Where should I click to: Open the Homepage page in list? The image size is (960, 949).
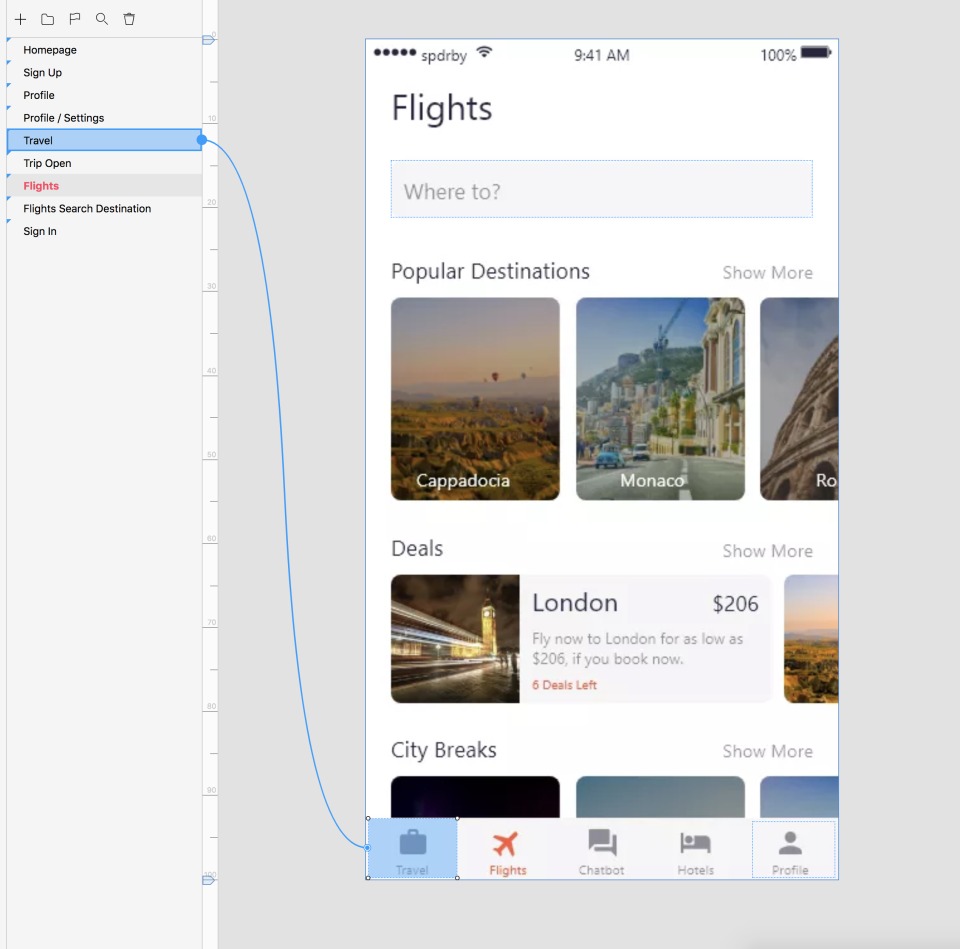50,50
